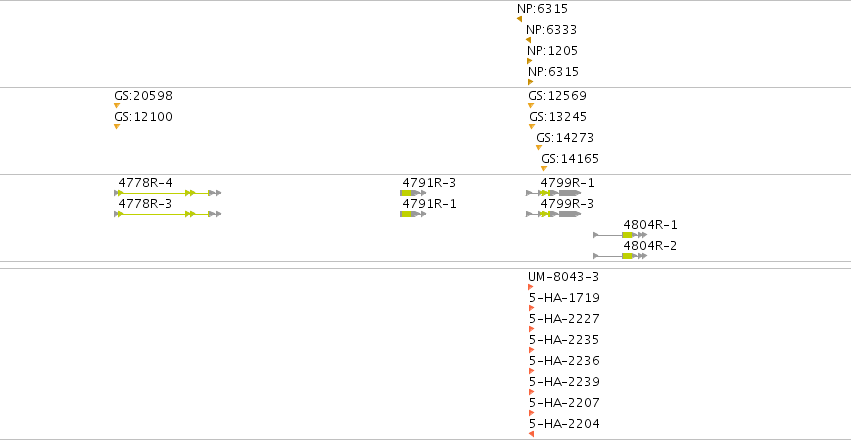Click the 4778R-3 label text
Image resolution: width=851 pixels, height=440 pixels.
(x=145, y=204)
